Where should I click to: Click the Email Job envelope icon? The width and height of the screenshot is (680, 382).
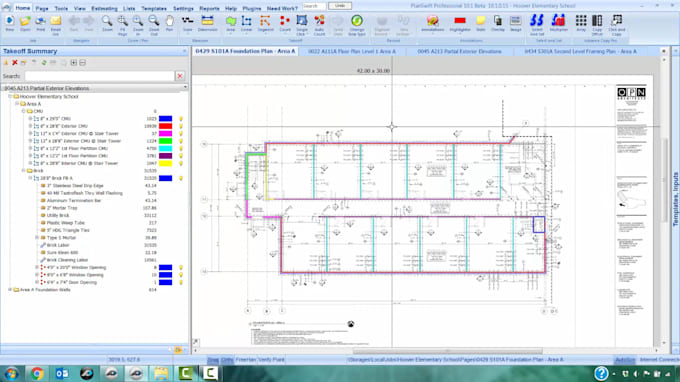tap(56, 21)
